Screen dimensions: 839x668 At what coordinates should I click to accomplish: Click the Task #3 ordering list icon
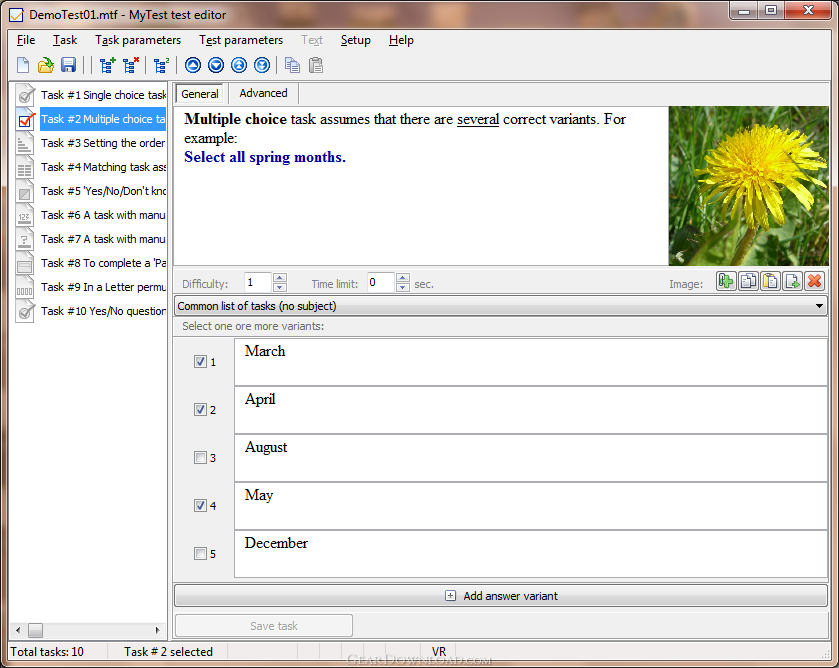click(25, 143)
